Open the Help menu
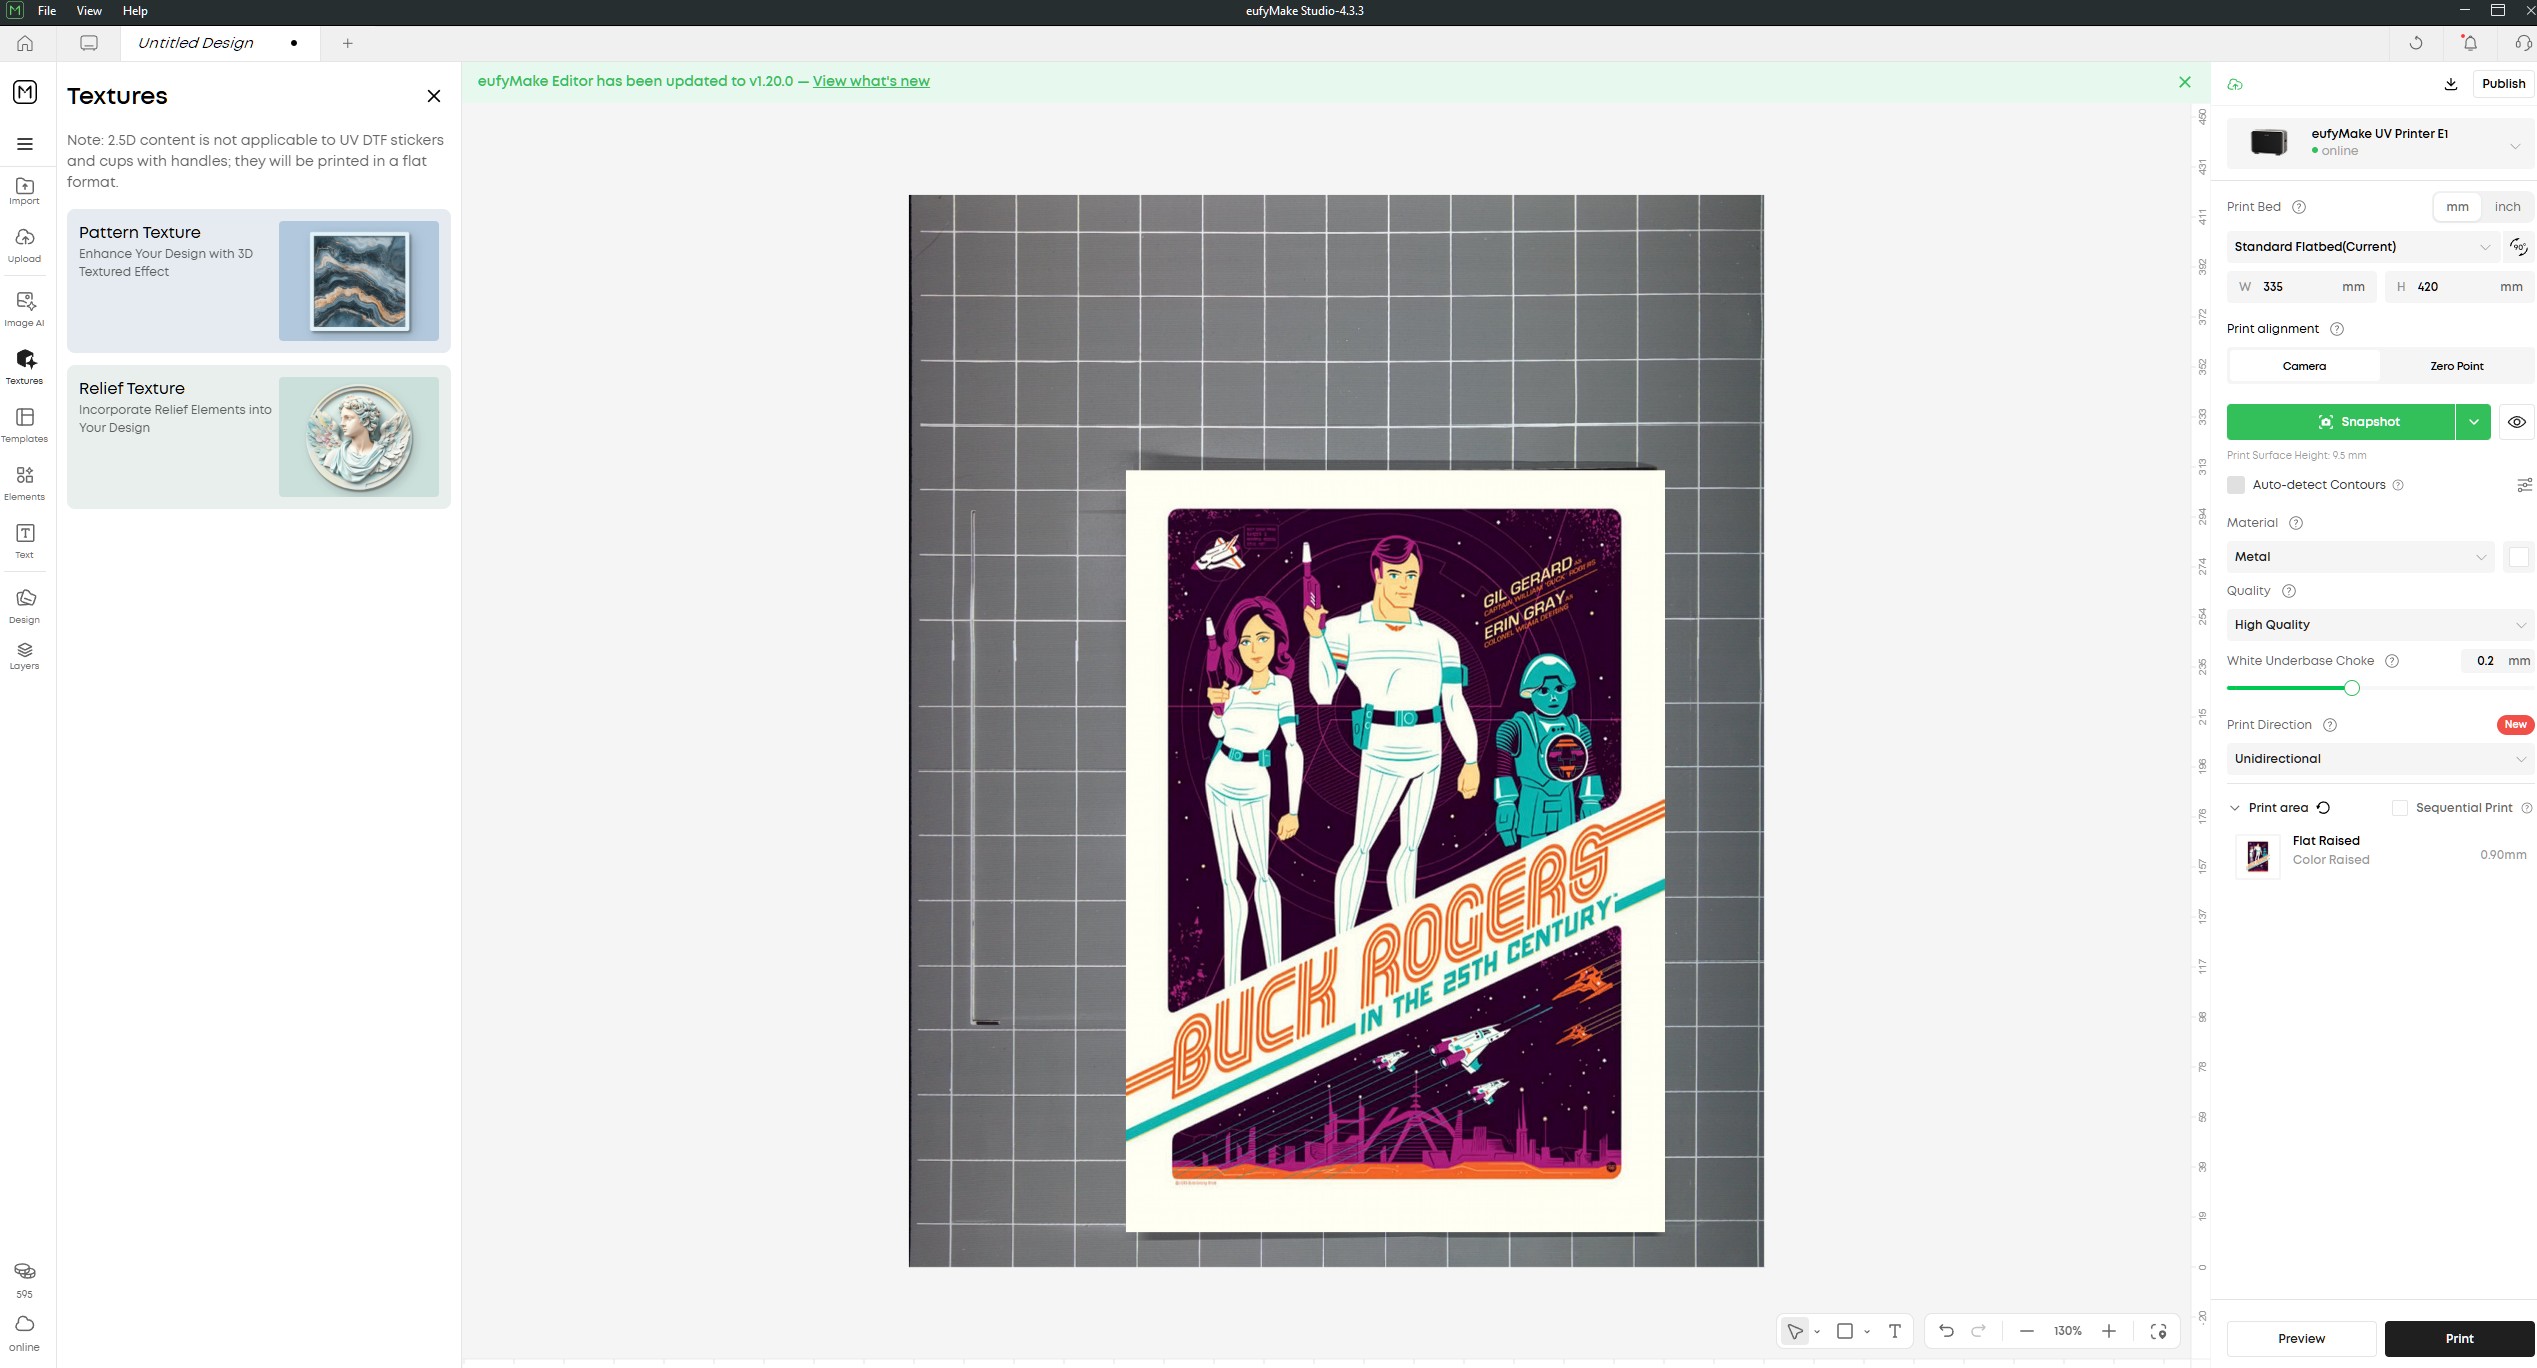This screenshot has width=2537, height=1368. 135,11
